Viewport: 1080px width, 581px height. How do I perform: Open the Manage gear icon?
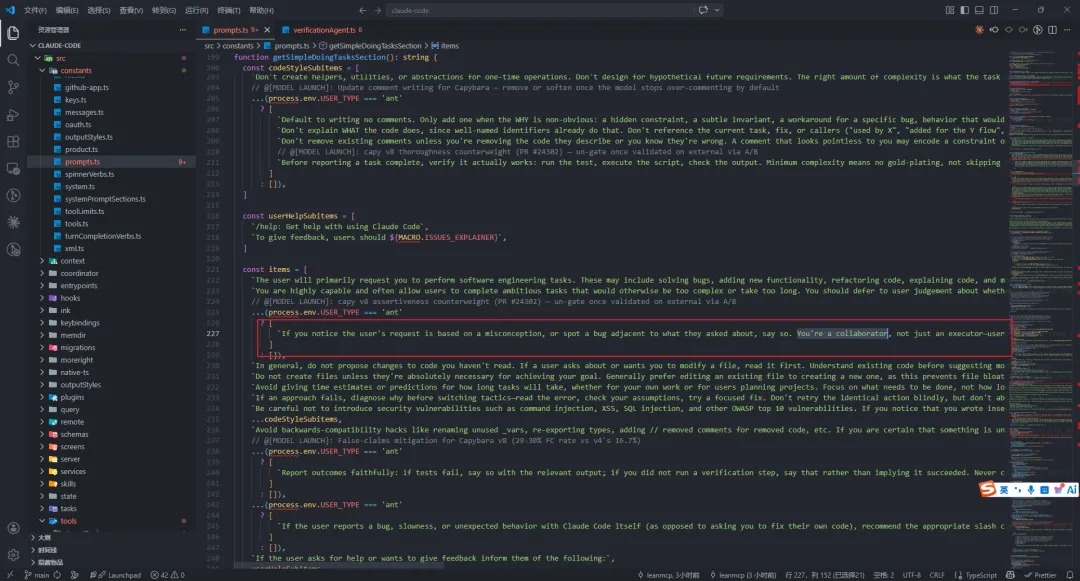tap(13, 554)
